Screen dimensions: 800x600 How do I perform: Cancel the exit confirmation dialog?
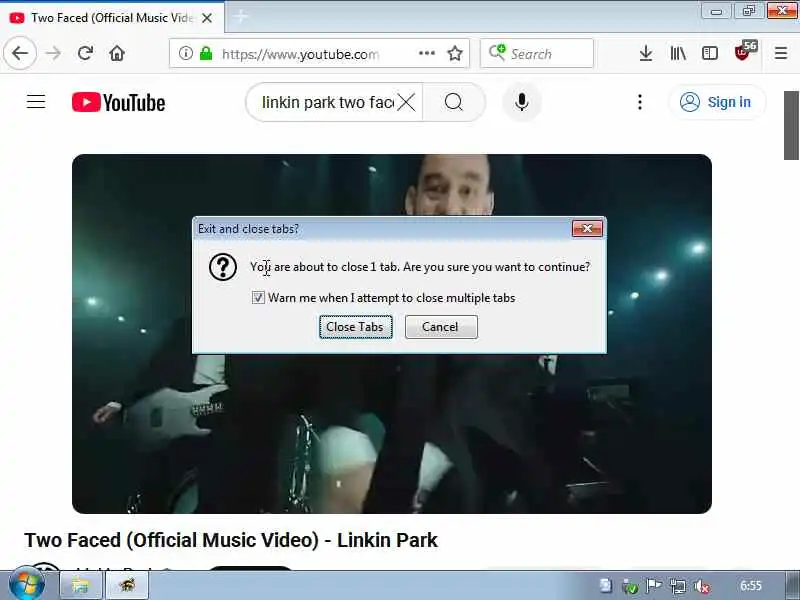(x=441, y=327)
